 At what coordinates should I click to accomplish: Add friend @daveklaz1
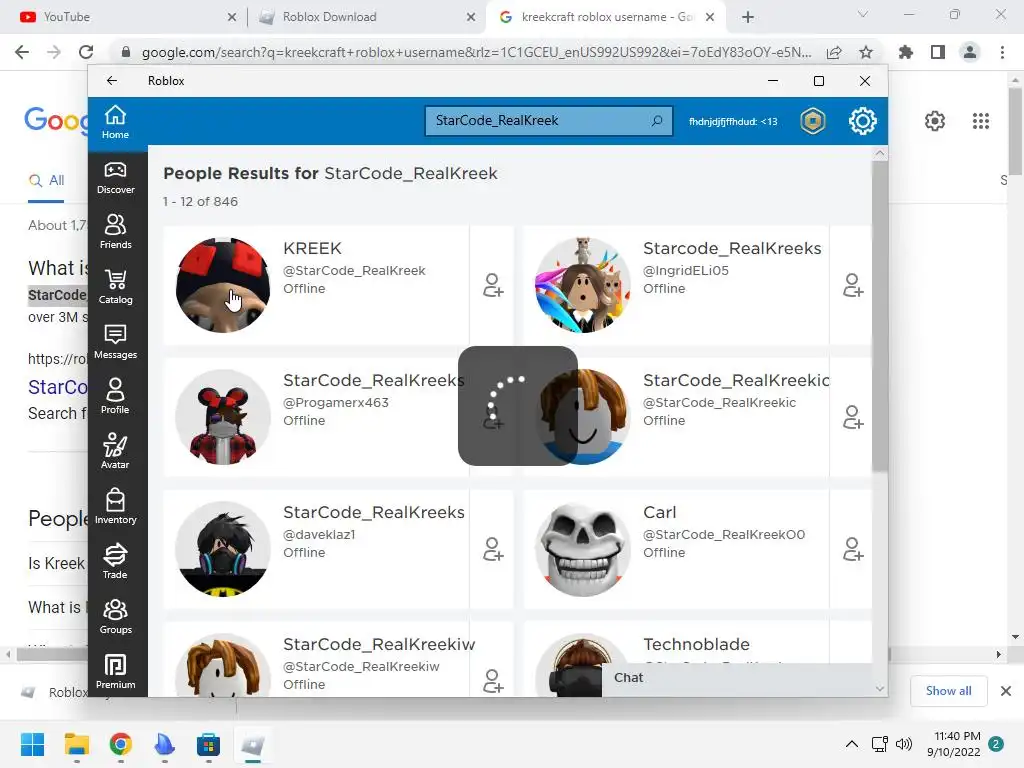pyautogui.click(x=493, y=549)
